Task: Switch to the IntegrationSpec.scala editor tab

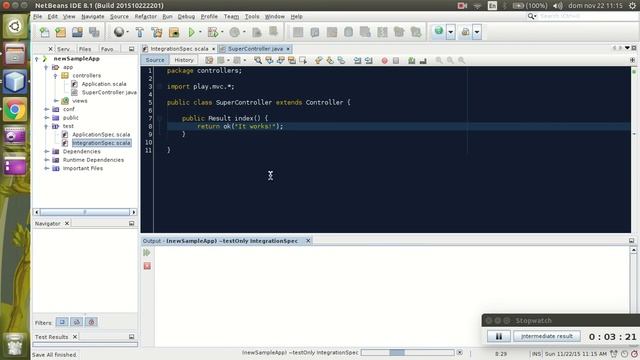Action: (x=179, y=49)
